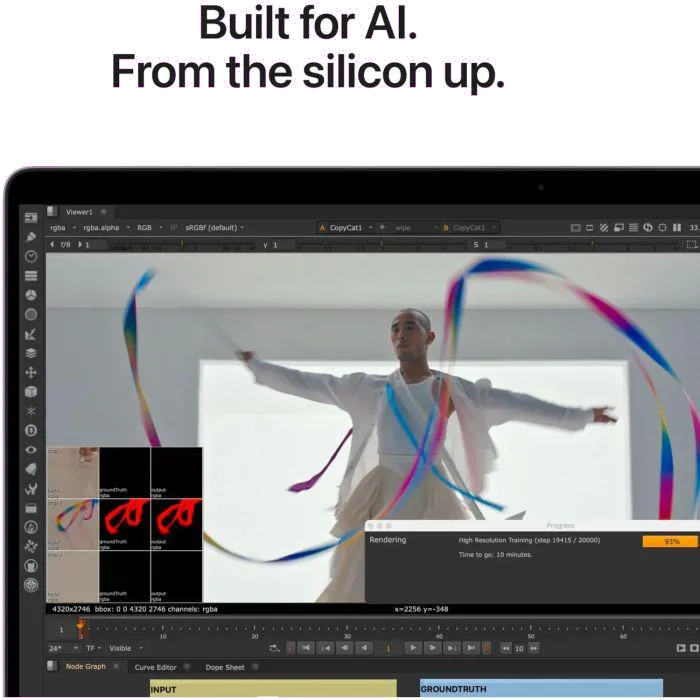Switch to the Dope Sheet tab
700x700 pixels.
tap(224, 667)
